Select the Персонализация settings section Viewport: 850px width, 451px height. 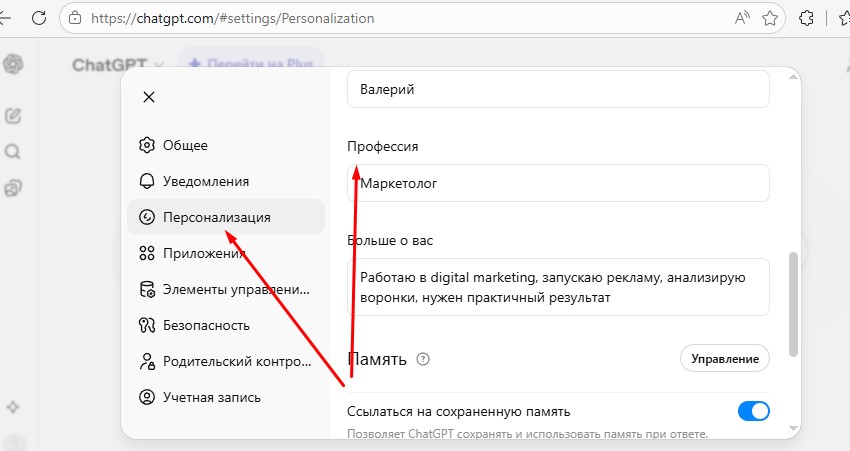[226, 217]
